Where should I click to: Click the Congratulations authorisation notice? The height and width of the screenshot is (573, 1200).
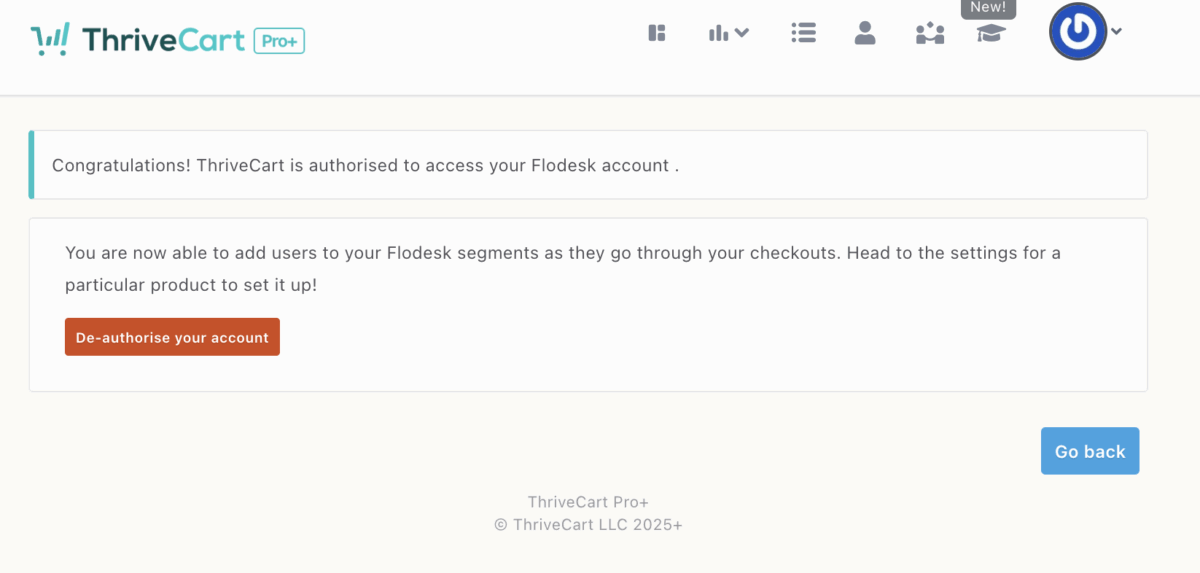365,165
